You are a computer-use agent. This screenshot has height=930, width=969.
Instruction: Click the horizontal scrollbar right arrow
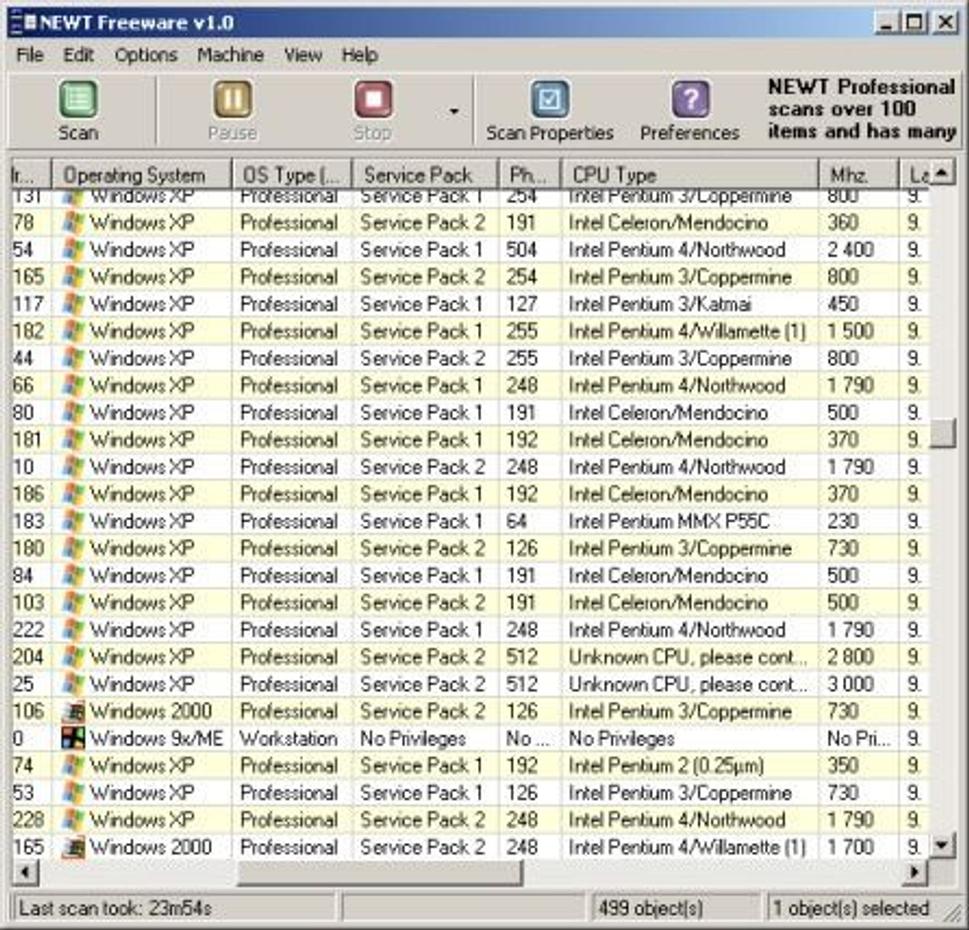click(x=916, y=872)
